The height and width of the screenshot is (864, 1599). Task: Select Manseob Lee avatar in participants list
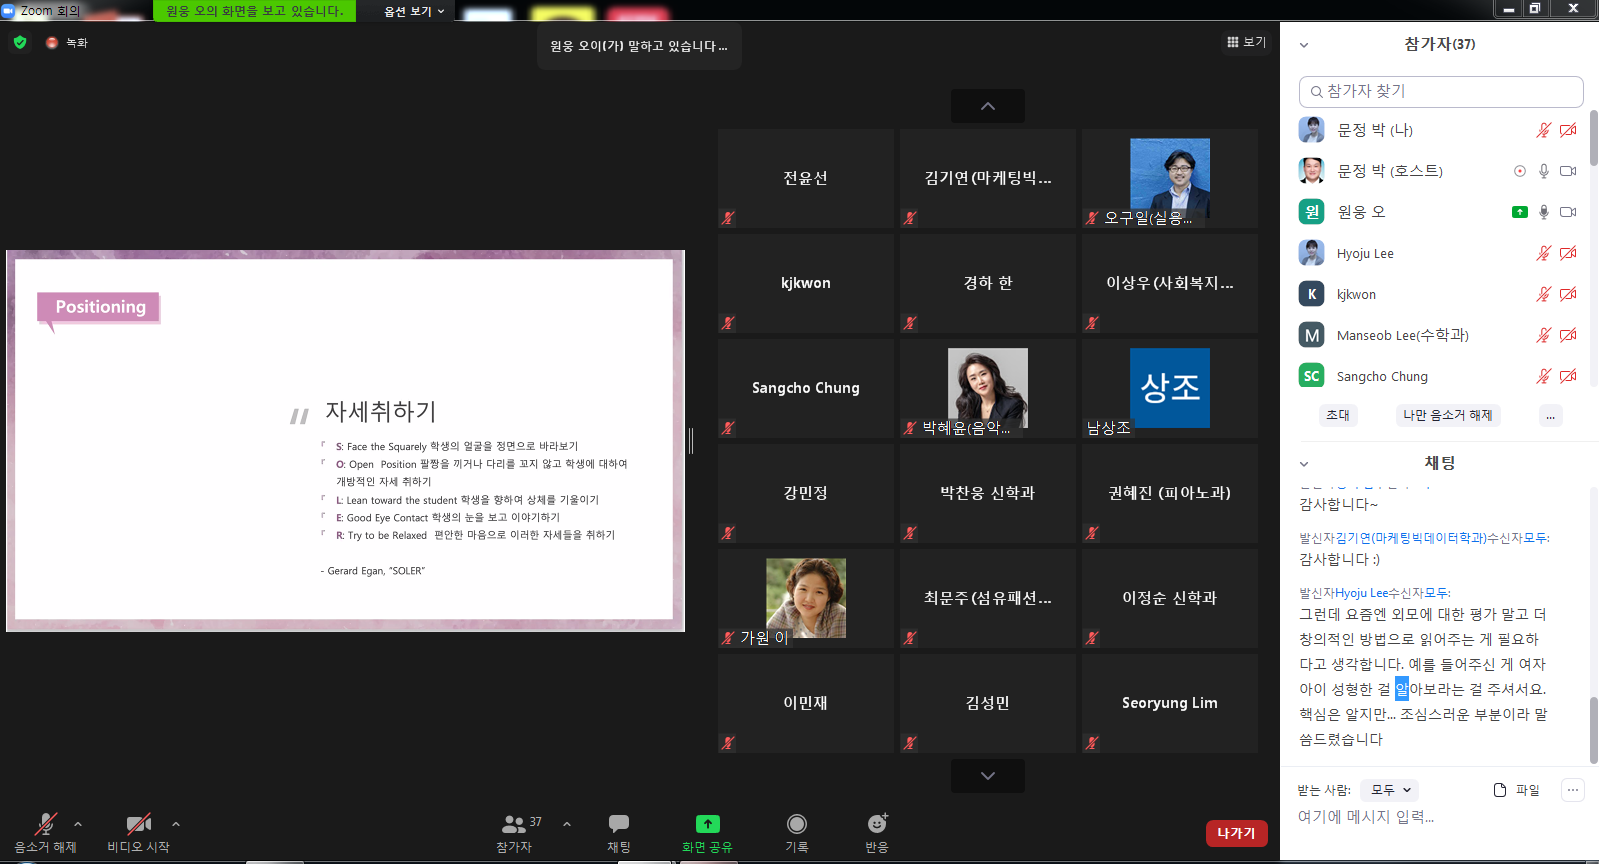1311,335
